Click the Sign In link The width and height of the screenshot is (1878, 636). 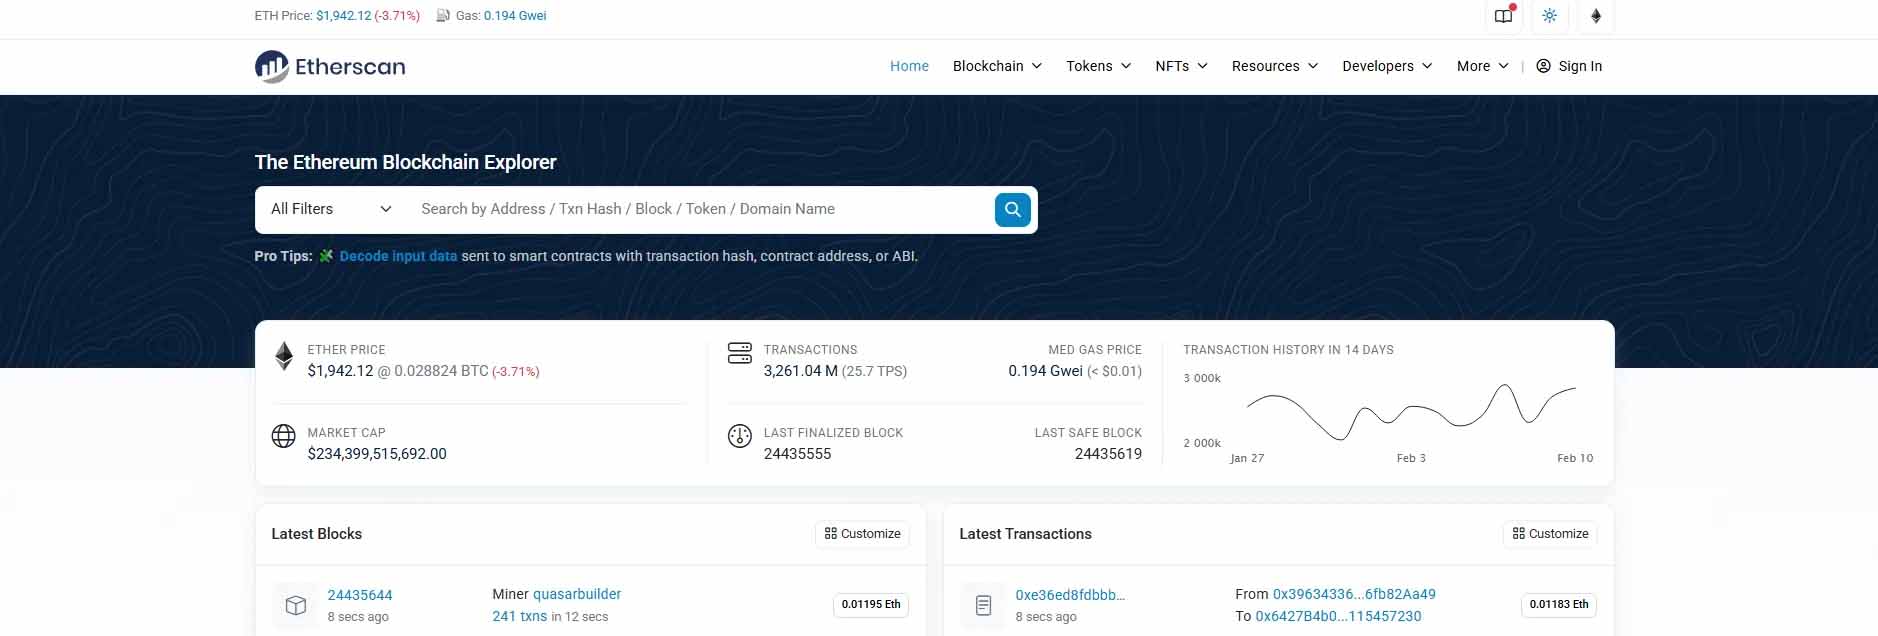point(1579,66)
